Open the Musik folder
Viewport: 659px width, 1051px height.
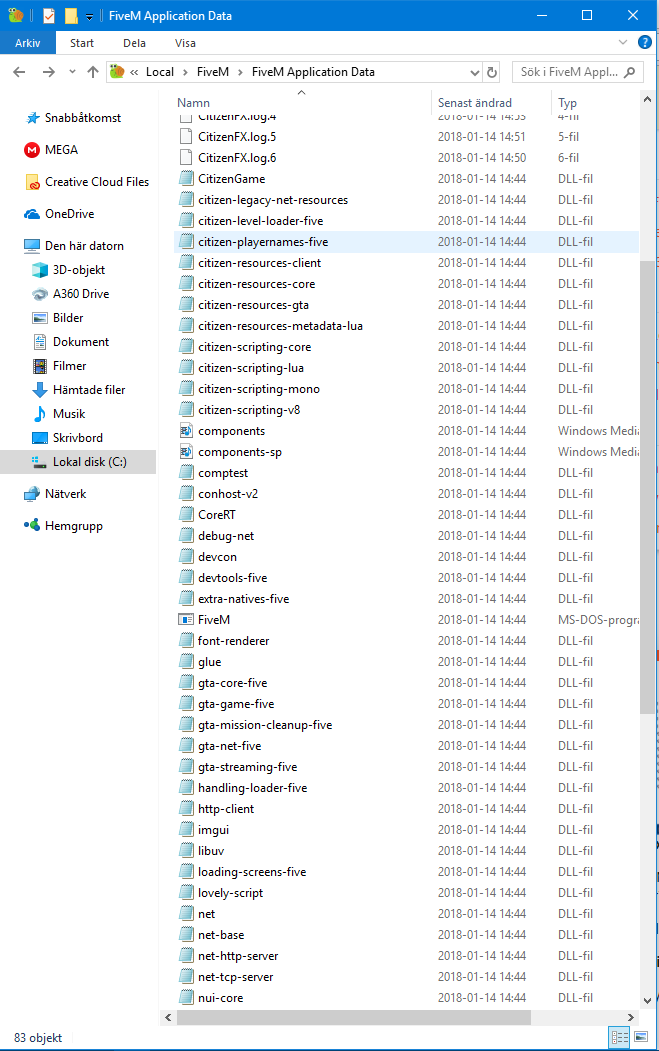(x=58, y=414)
